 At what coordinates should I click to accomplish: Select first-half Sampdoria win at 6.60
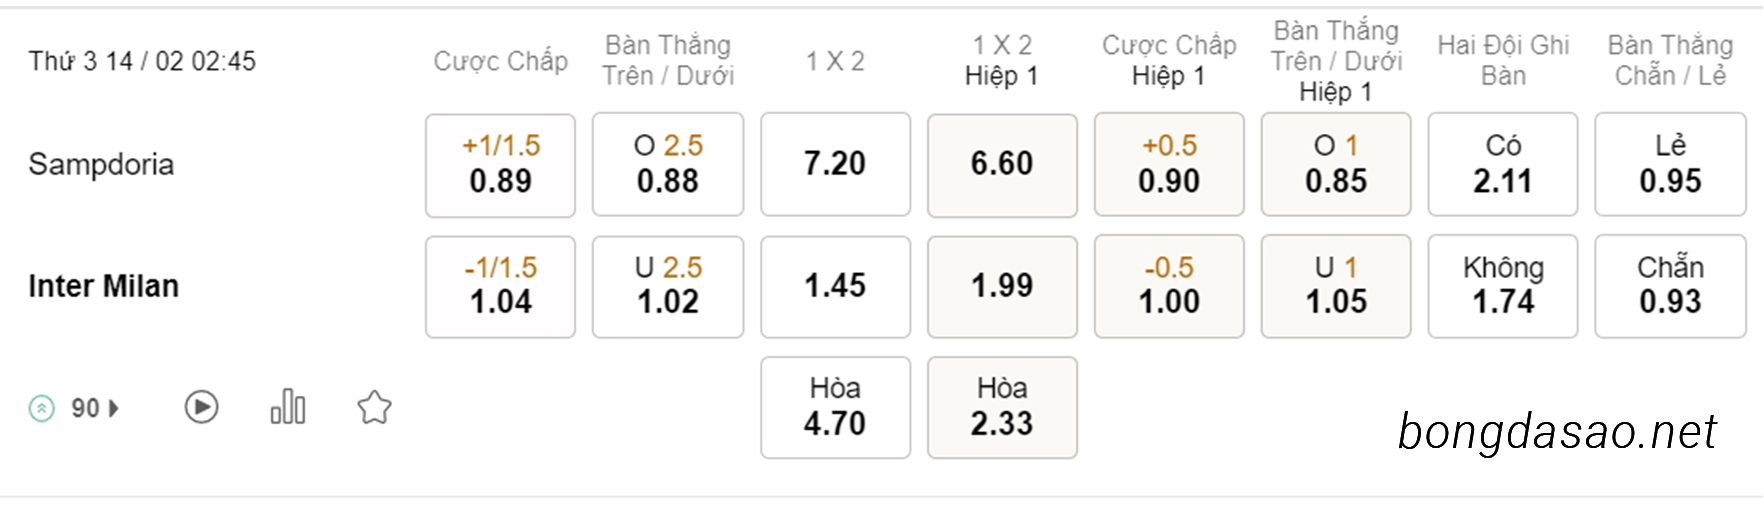click(1002, 165)
